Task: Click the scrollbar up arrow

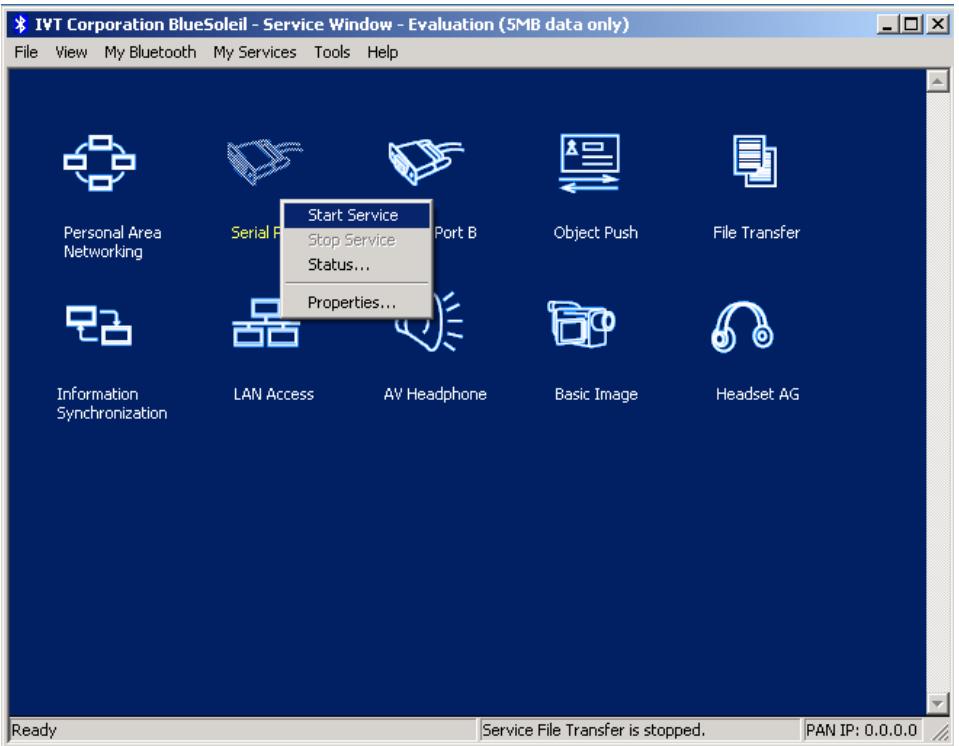Action: point(937,81)
